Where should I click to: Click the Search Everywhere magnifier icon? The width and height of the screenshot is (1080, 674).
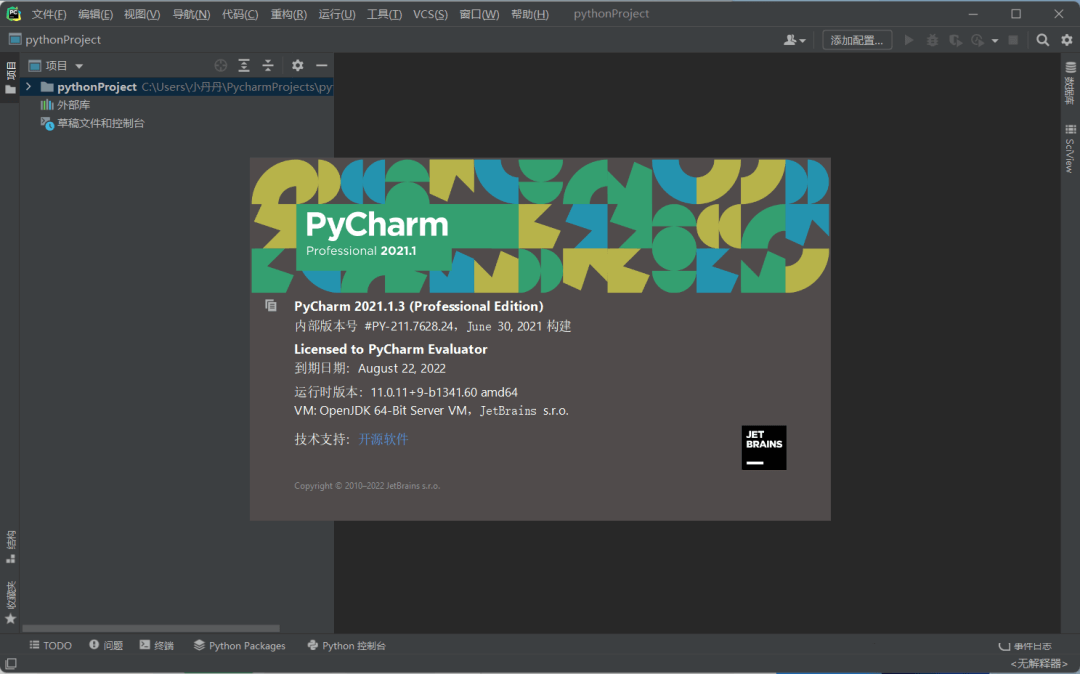click(1042, 40)
